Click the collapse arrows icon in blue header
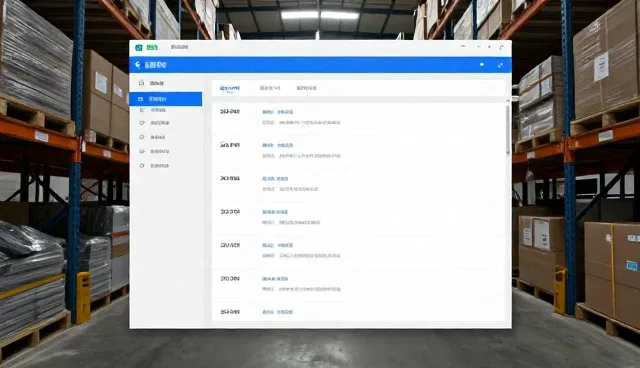This screenshot has height=368, width=640. [x=500, y=65]
